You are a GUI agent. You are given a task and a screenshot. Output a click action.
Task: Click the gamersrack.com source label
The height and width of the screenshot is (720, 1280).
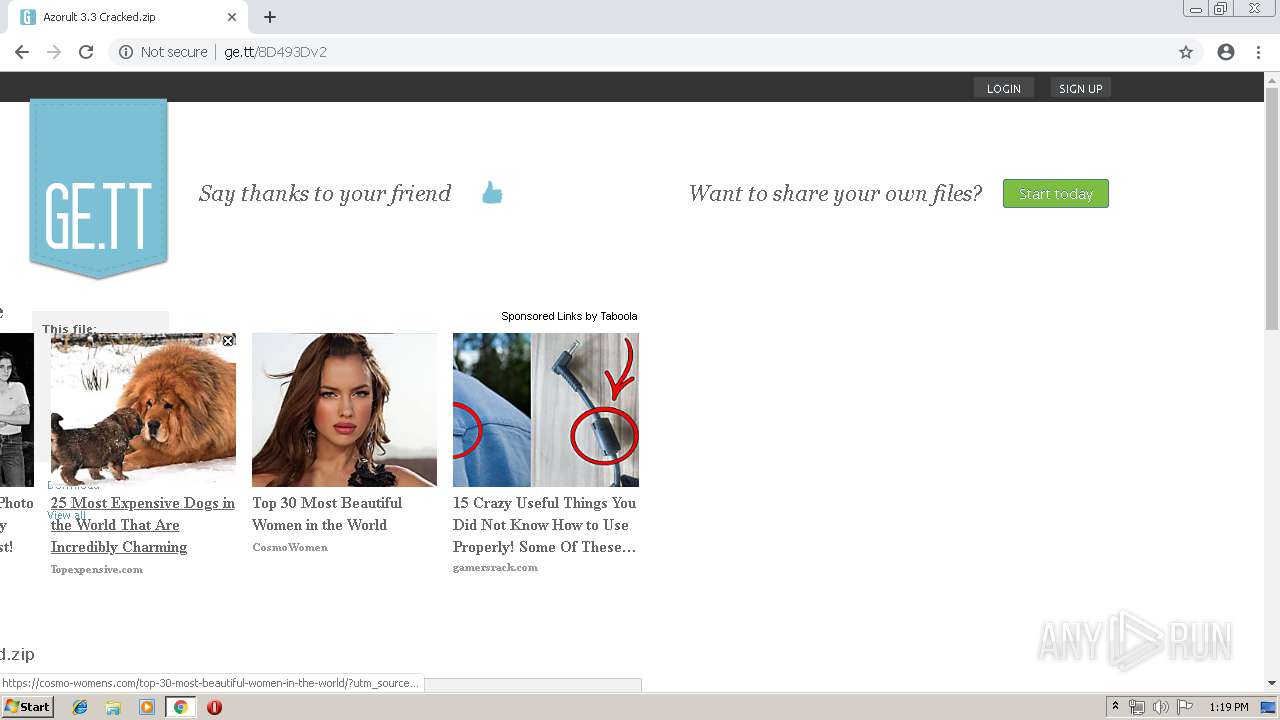[495, 567]
